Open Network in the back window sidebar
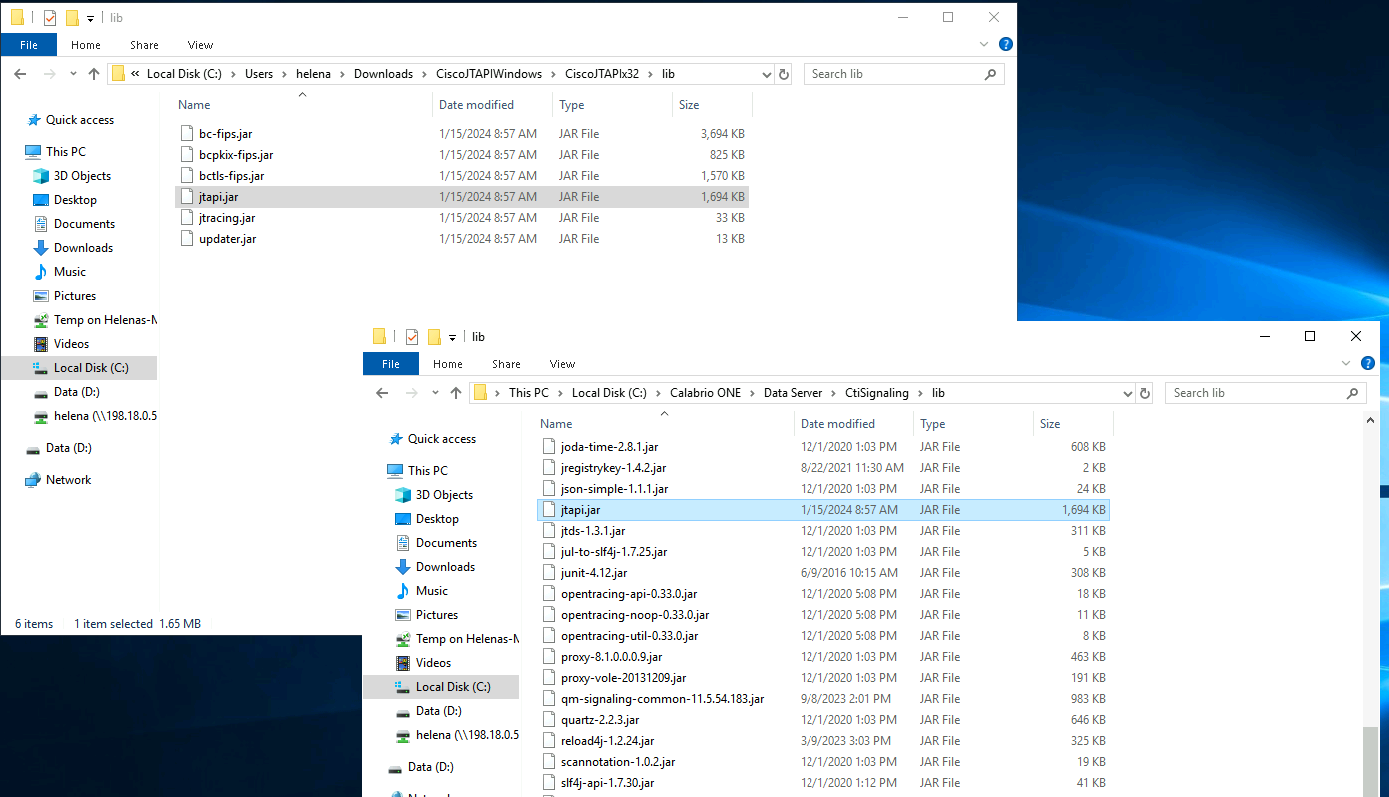1389x797 pixels. click(68, 480)
